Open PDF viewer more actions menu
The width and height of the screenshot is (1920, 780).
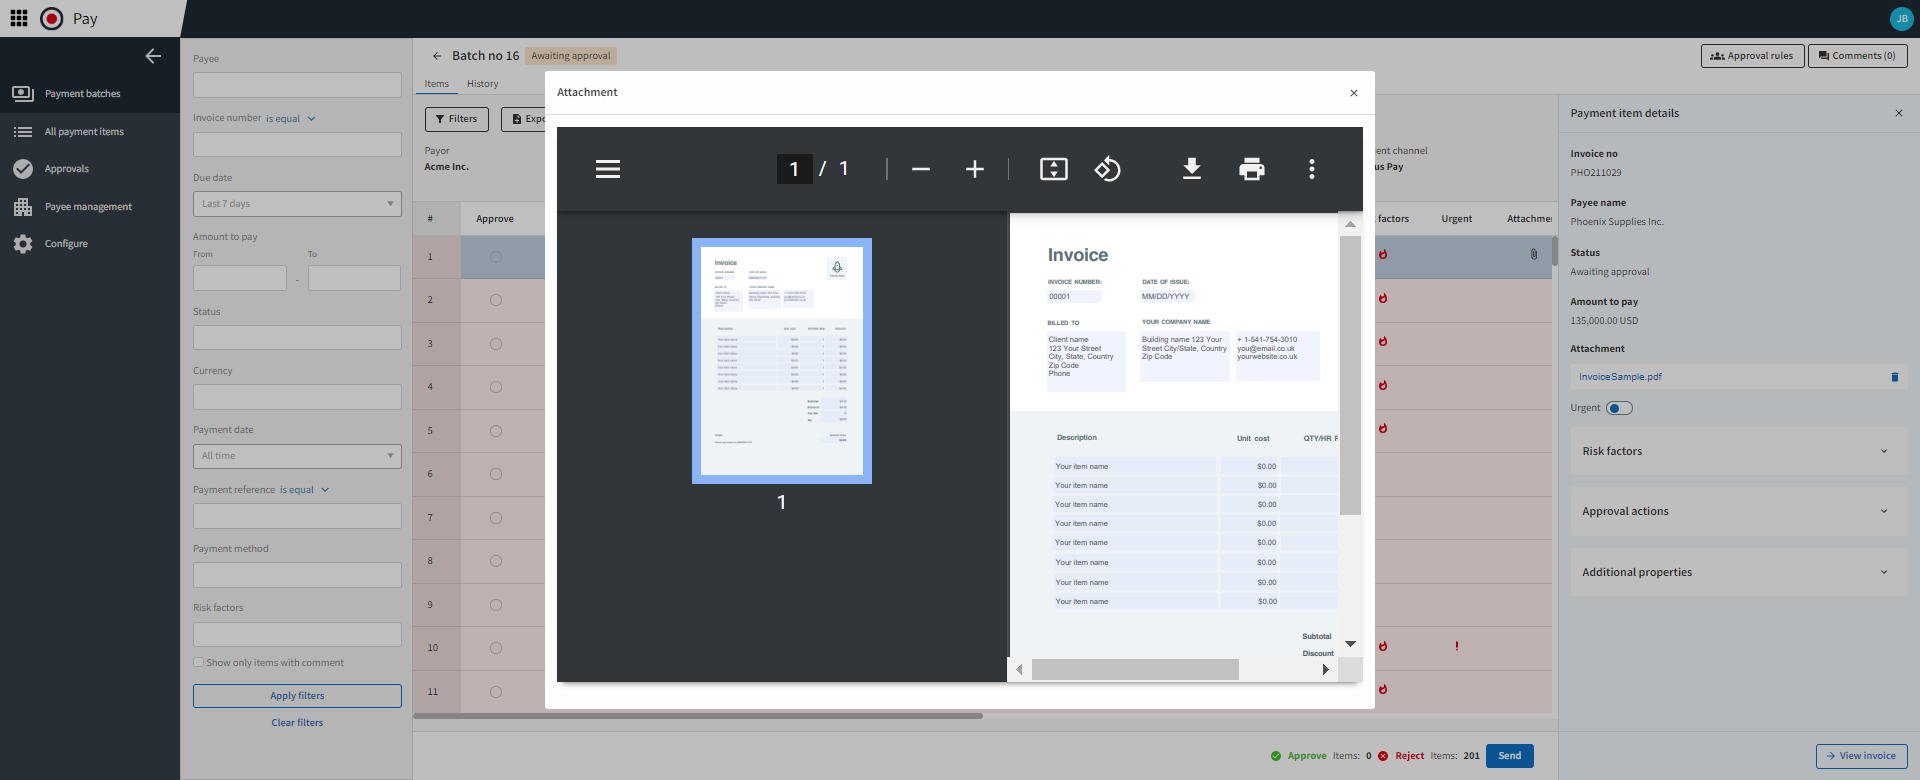[x=1312, y=169]
